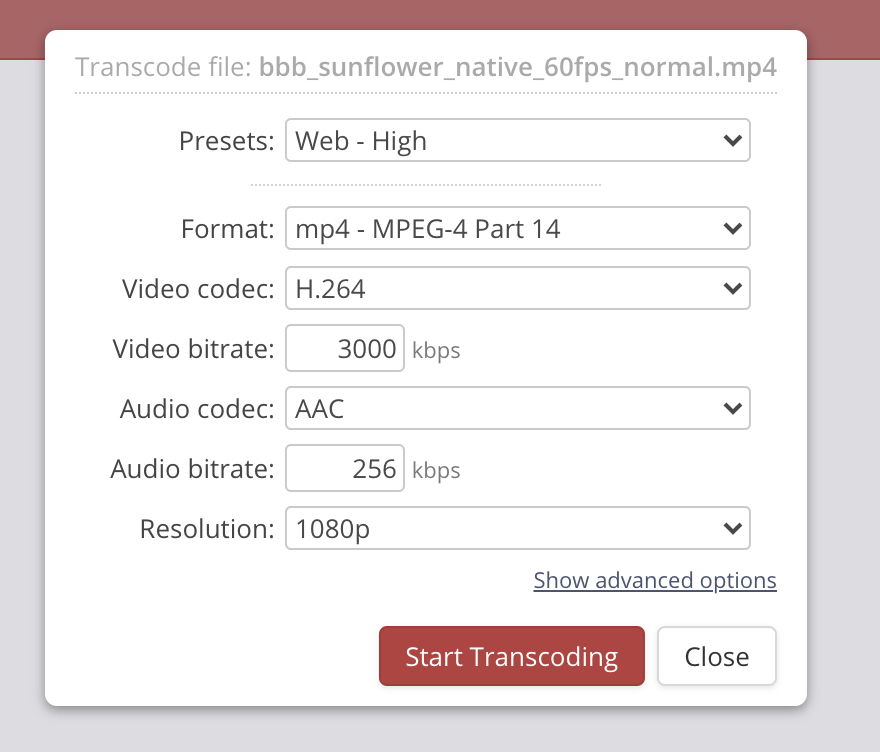880x752 pixels.
Task: Click the "Audio codec:" label text
Action: 197,408
